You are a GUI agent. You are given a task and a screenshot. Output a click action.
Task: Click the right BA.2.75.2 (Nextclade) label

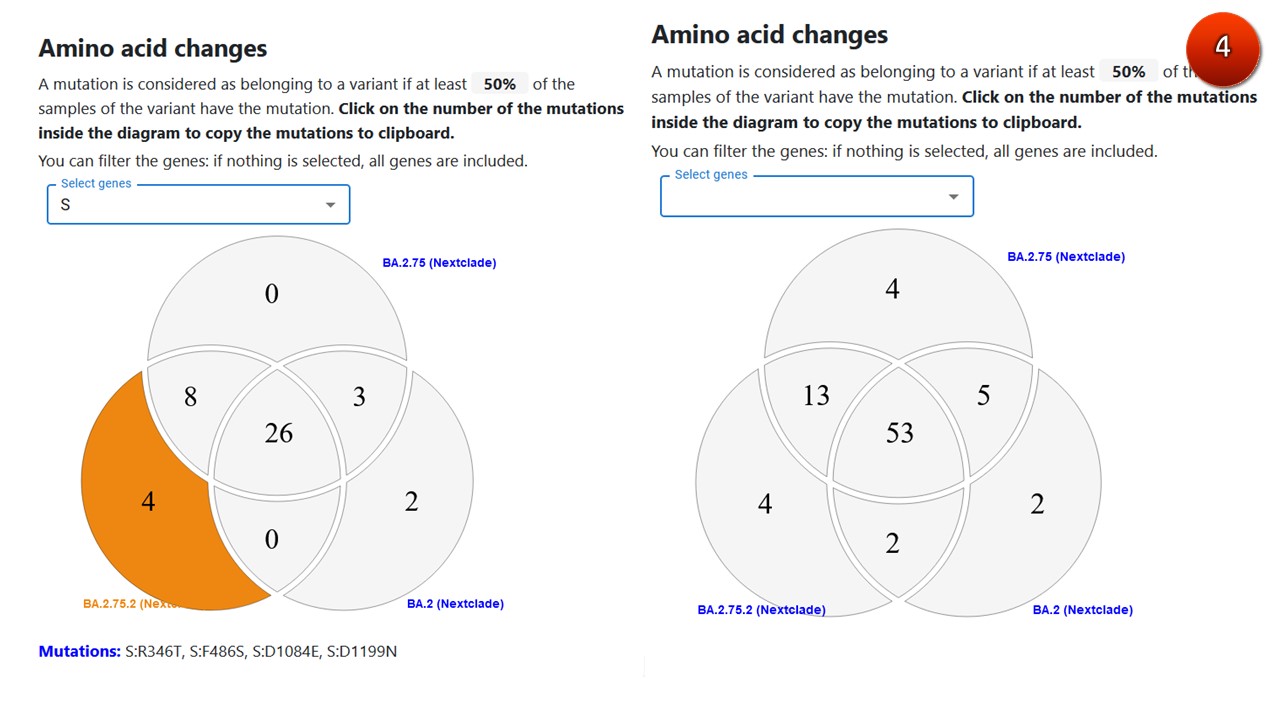[761, 610]
